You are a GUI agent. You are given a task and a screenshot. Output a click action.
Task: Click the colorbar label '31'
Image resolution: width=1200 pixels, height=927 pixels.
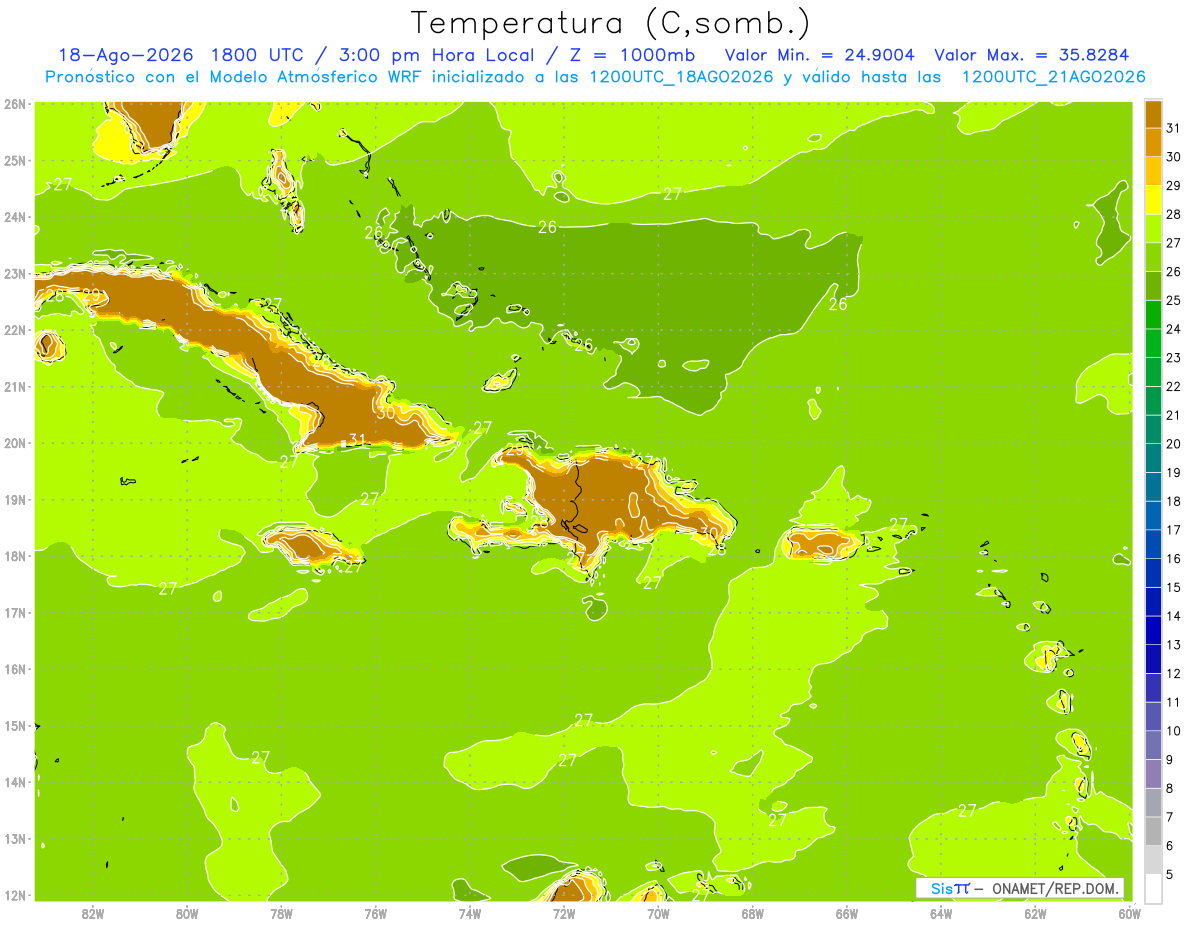[x=1173, y=128]
